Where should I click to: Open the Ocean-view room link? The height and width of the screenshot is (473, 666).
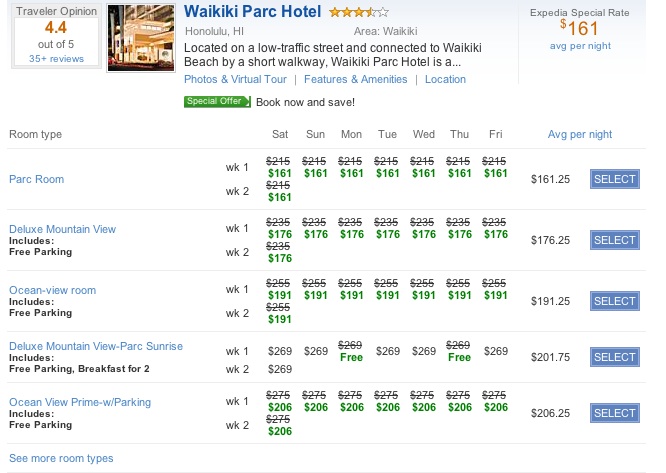coord(53,290)
